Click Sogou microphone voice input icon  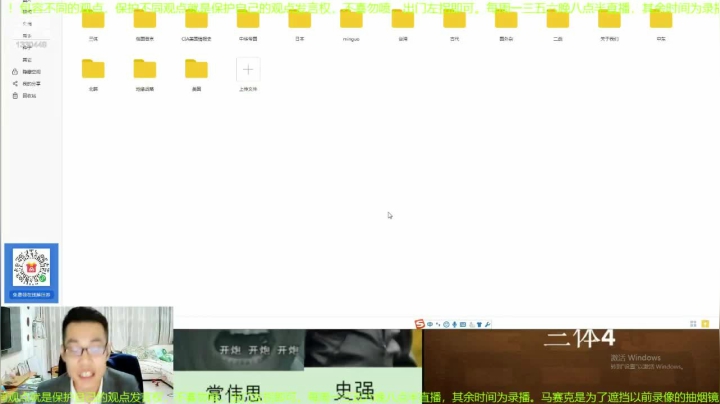pos(455,324)
